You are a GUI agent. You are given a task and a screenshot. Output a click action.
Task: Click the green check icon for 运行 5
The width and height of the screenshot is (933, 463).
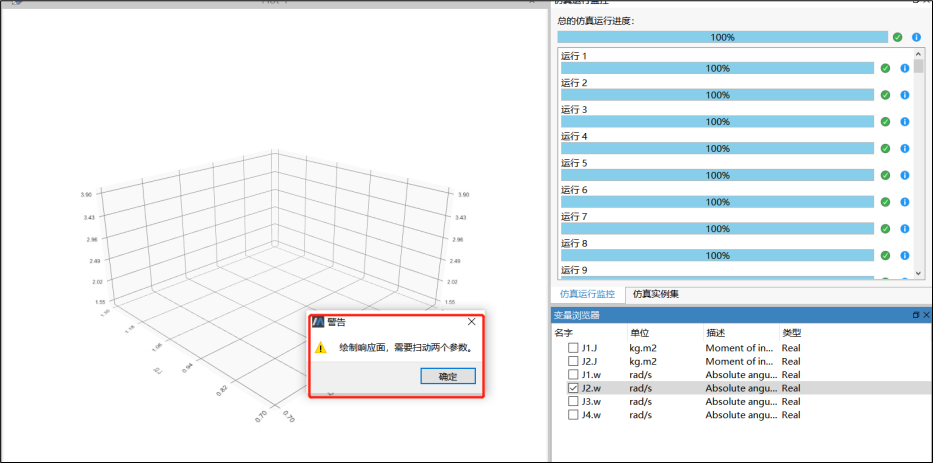[x=885, y=175]
